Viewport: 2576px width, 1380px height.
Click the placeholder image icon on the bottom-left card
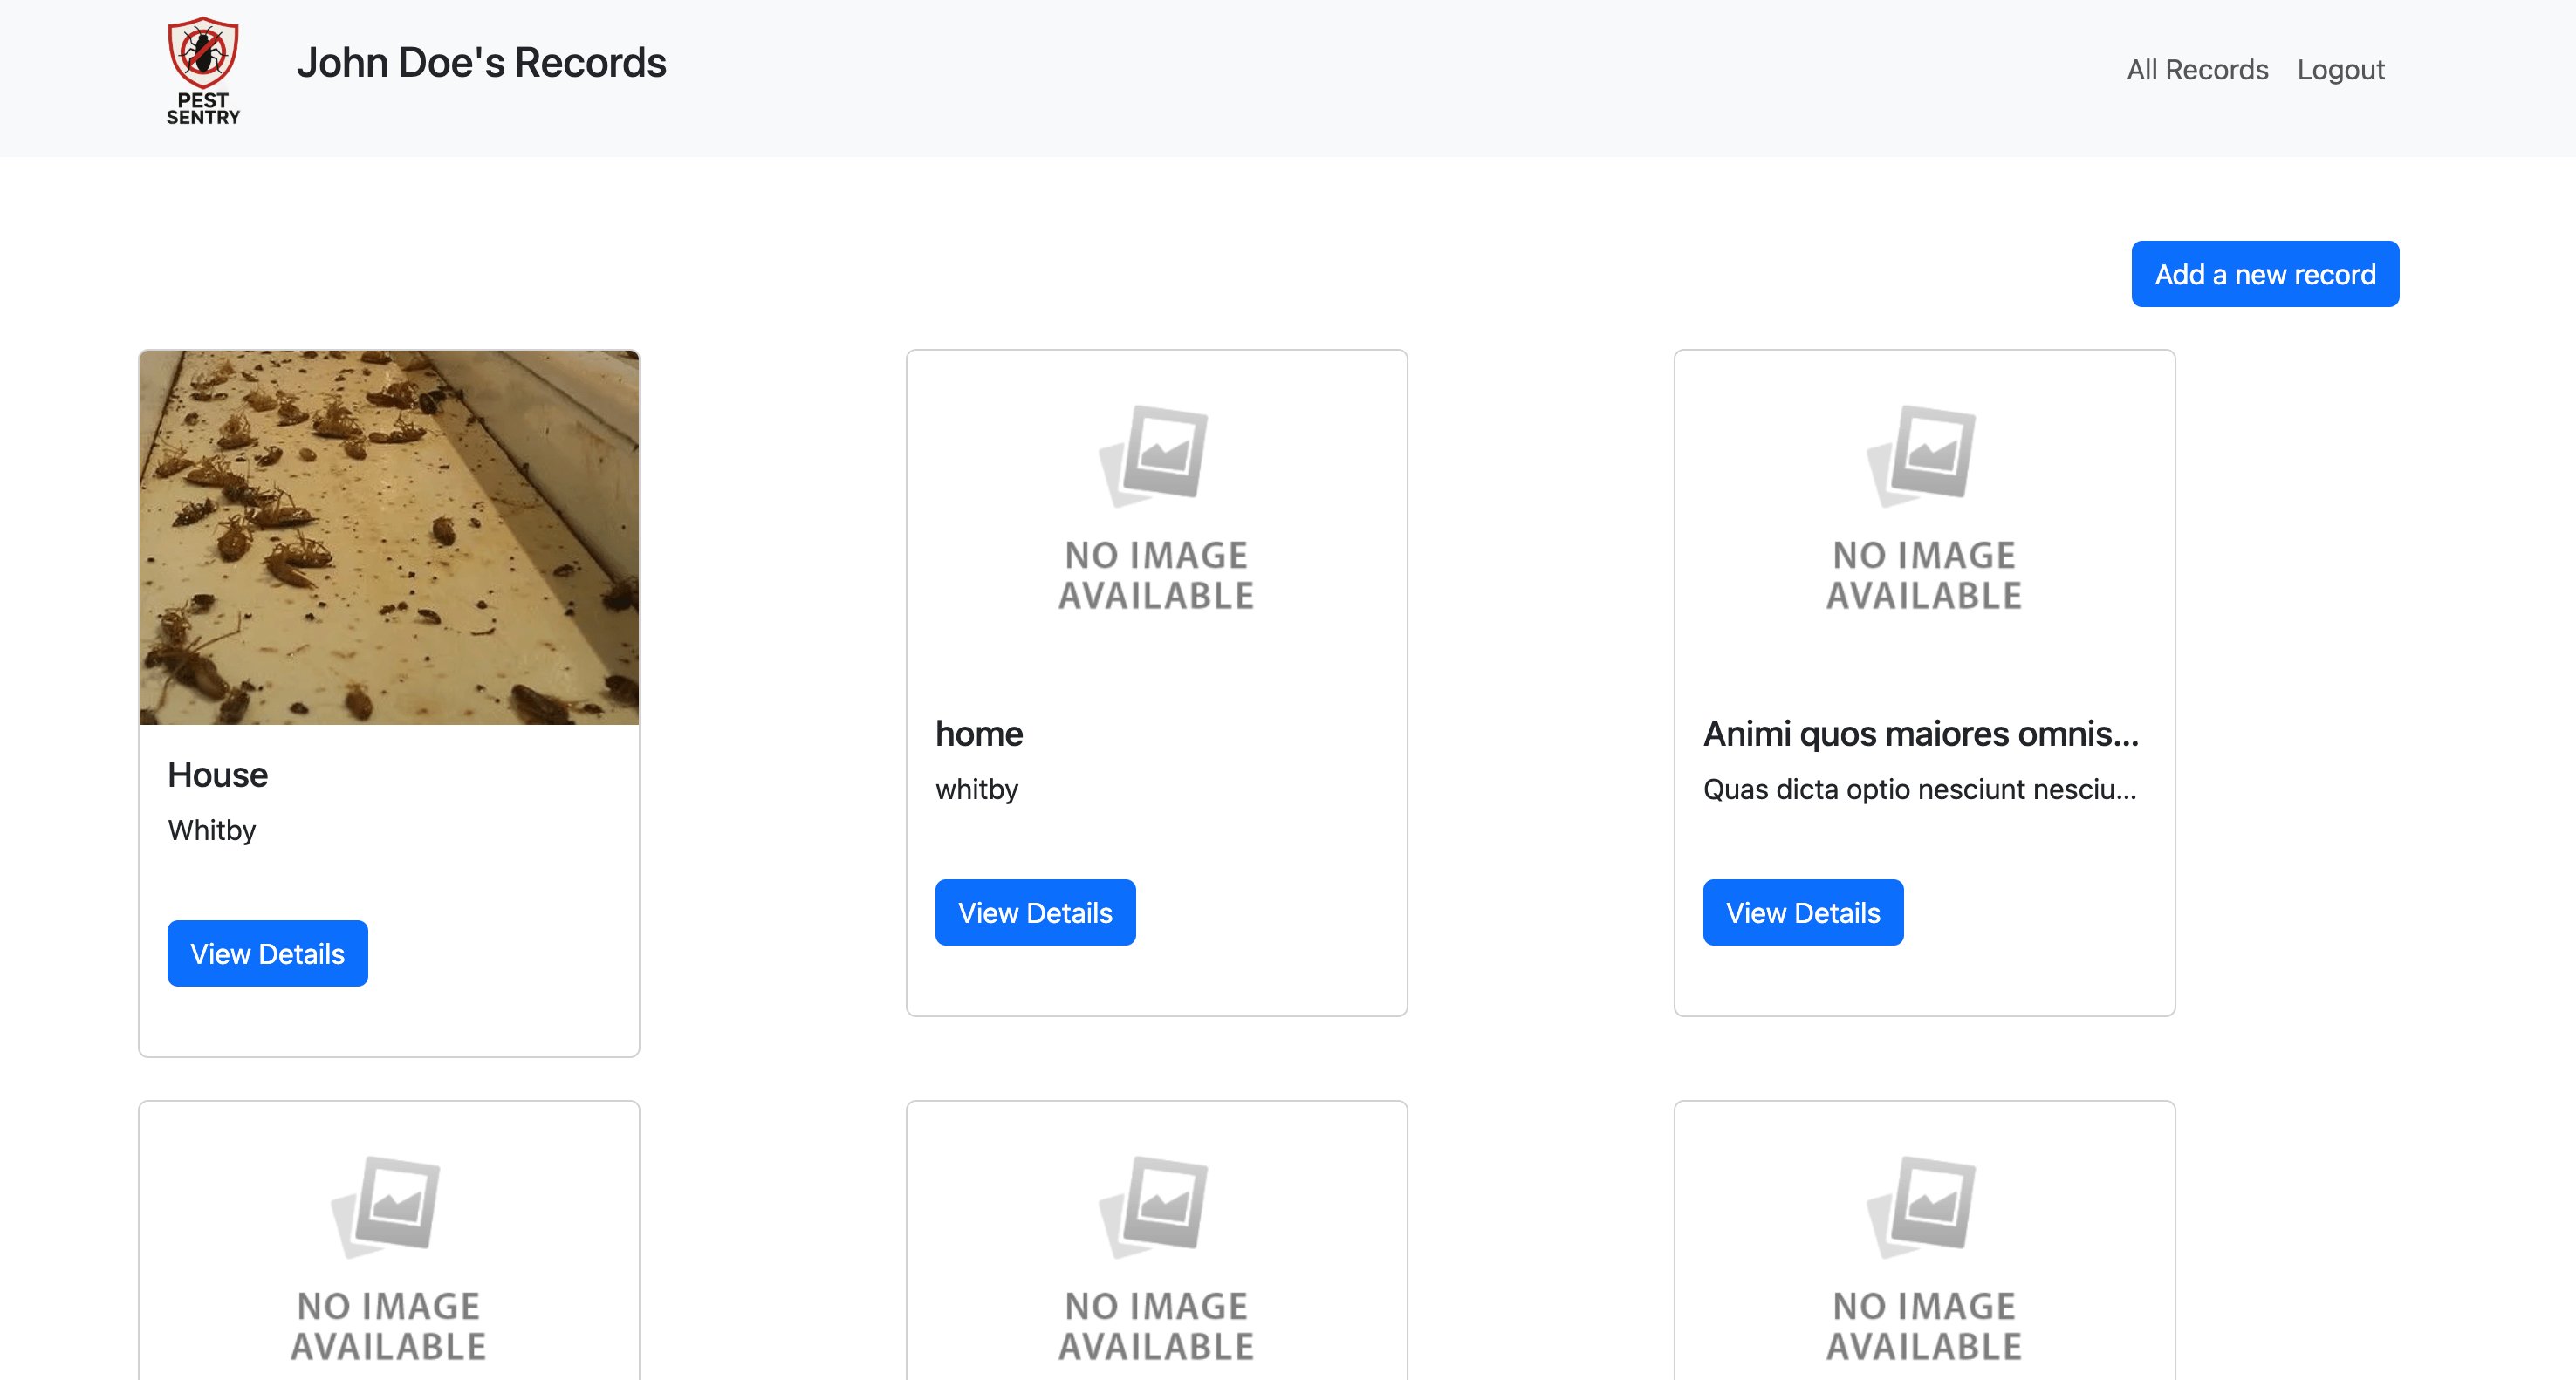click(387, 1206)
